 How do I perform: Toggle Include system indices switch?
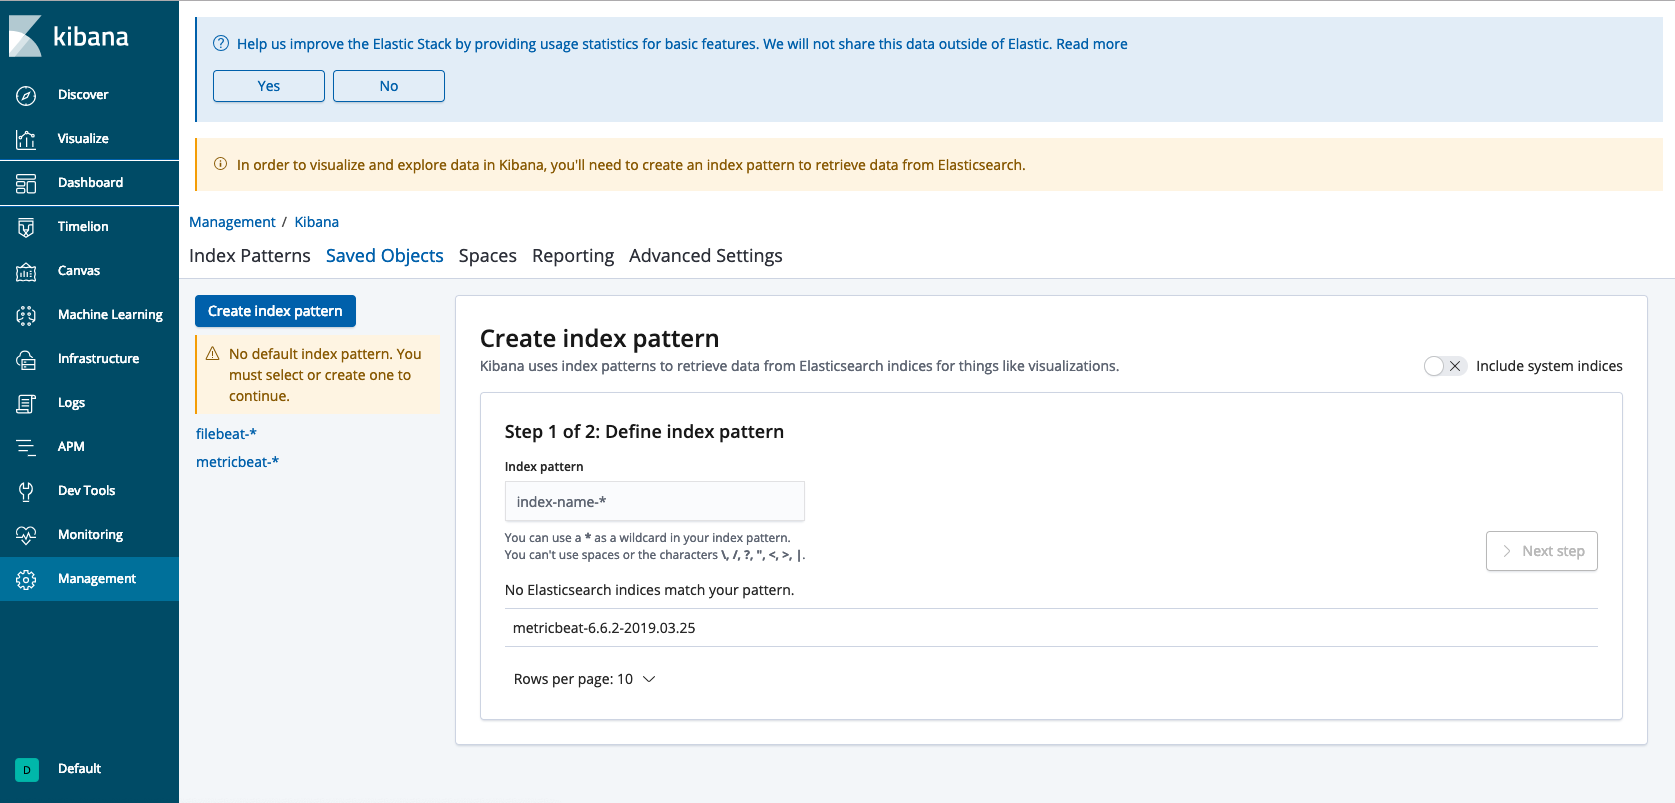(1445, 366)
